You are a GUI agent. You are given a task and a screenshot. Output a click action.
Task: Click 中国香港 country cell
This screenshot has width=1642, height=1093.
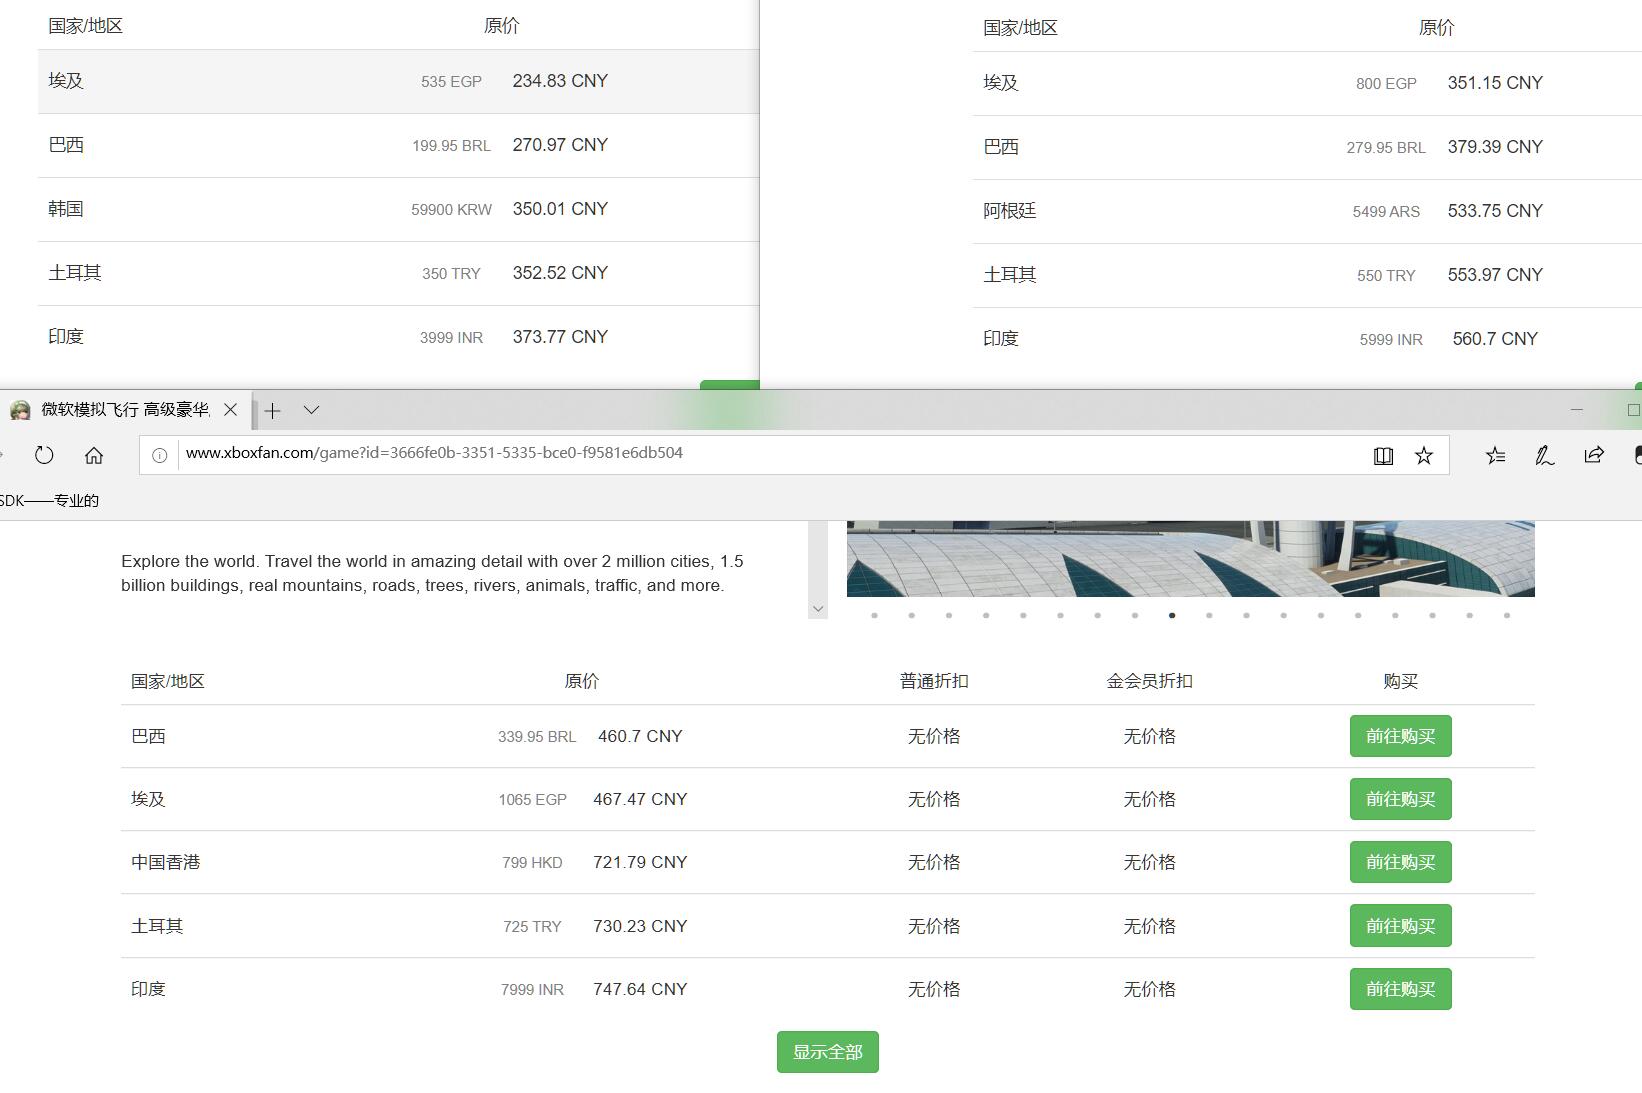tap(166, 862)
